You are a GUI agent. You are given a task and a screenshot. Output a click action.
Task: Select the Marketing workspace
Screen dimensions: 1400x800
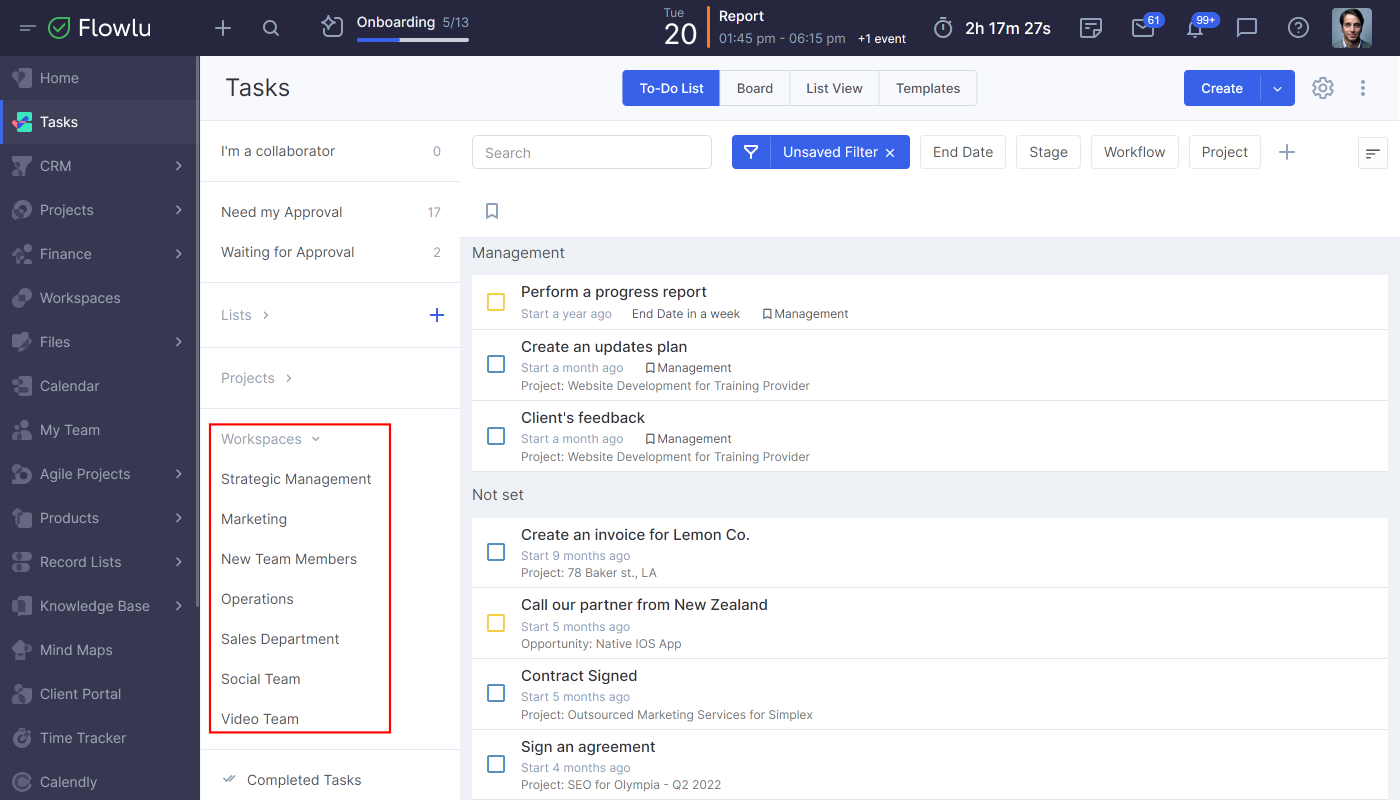[x=254, y=519]
